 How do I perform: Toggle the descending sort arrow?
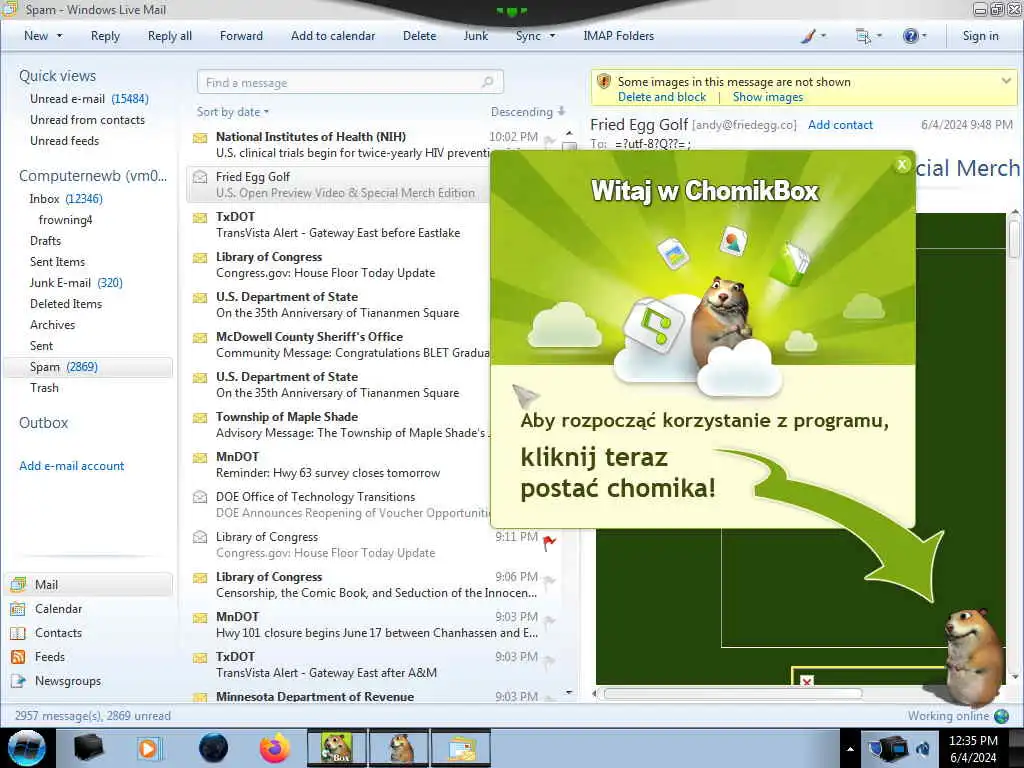coord(562,112)
